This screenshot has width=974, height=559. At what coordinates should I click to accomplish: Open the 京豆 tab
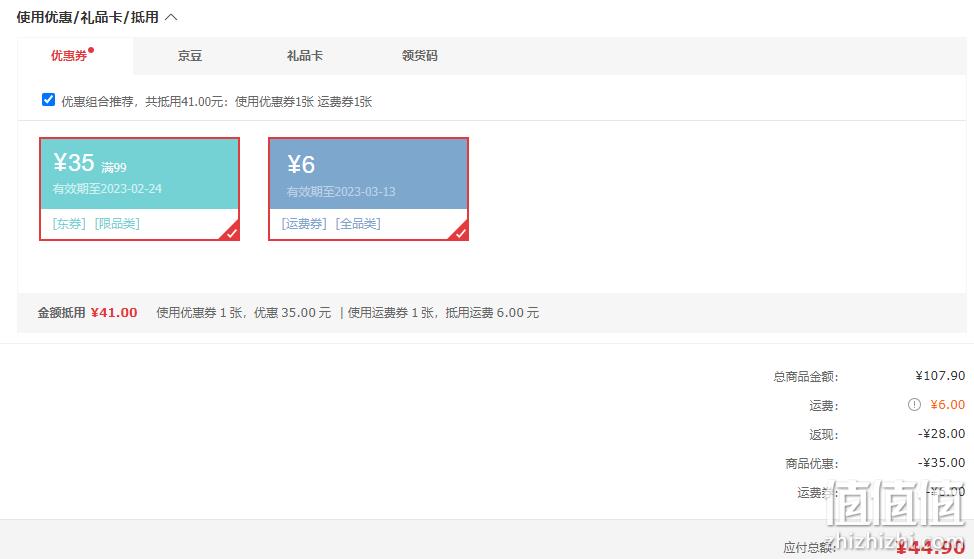189,56
